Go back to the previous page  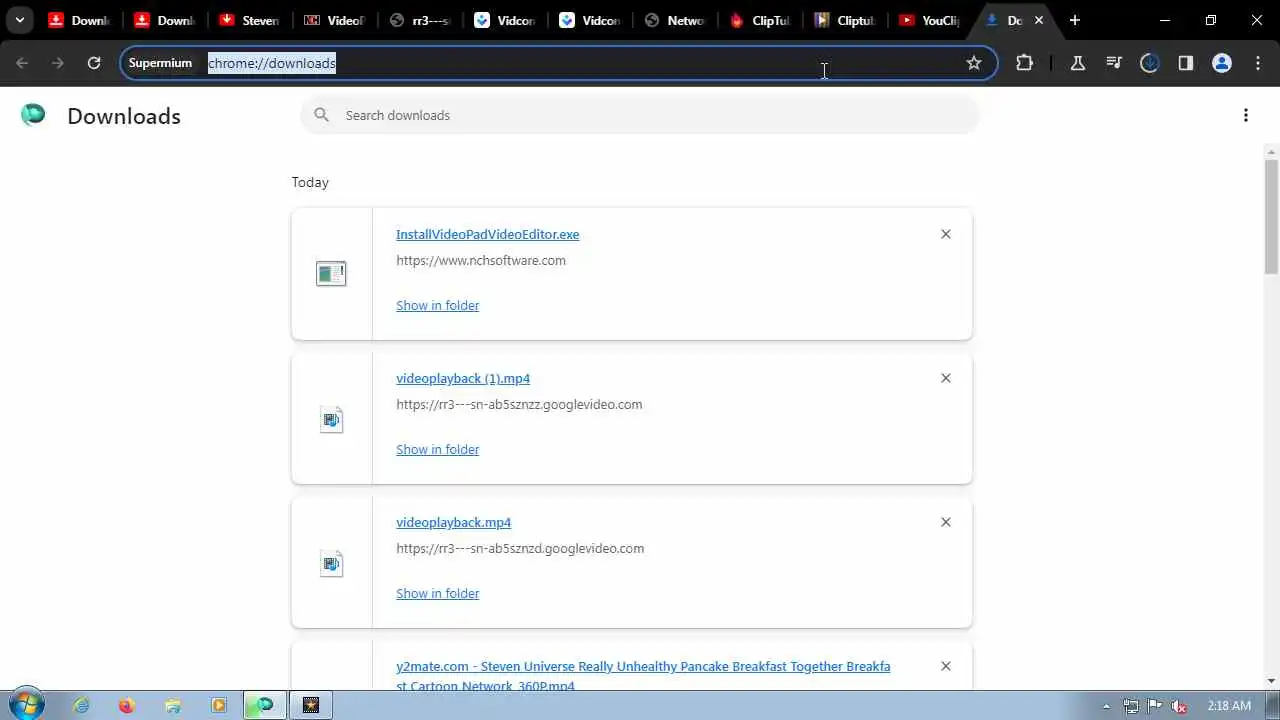point(22,63)
